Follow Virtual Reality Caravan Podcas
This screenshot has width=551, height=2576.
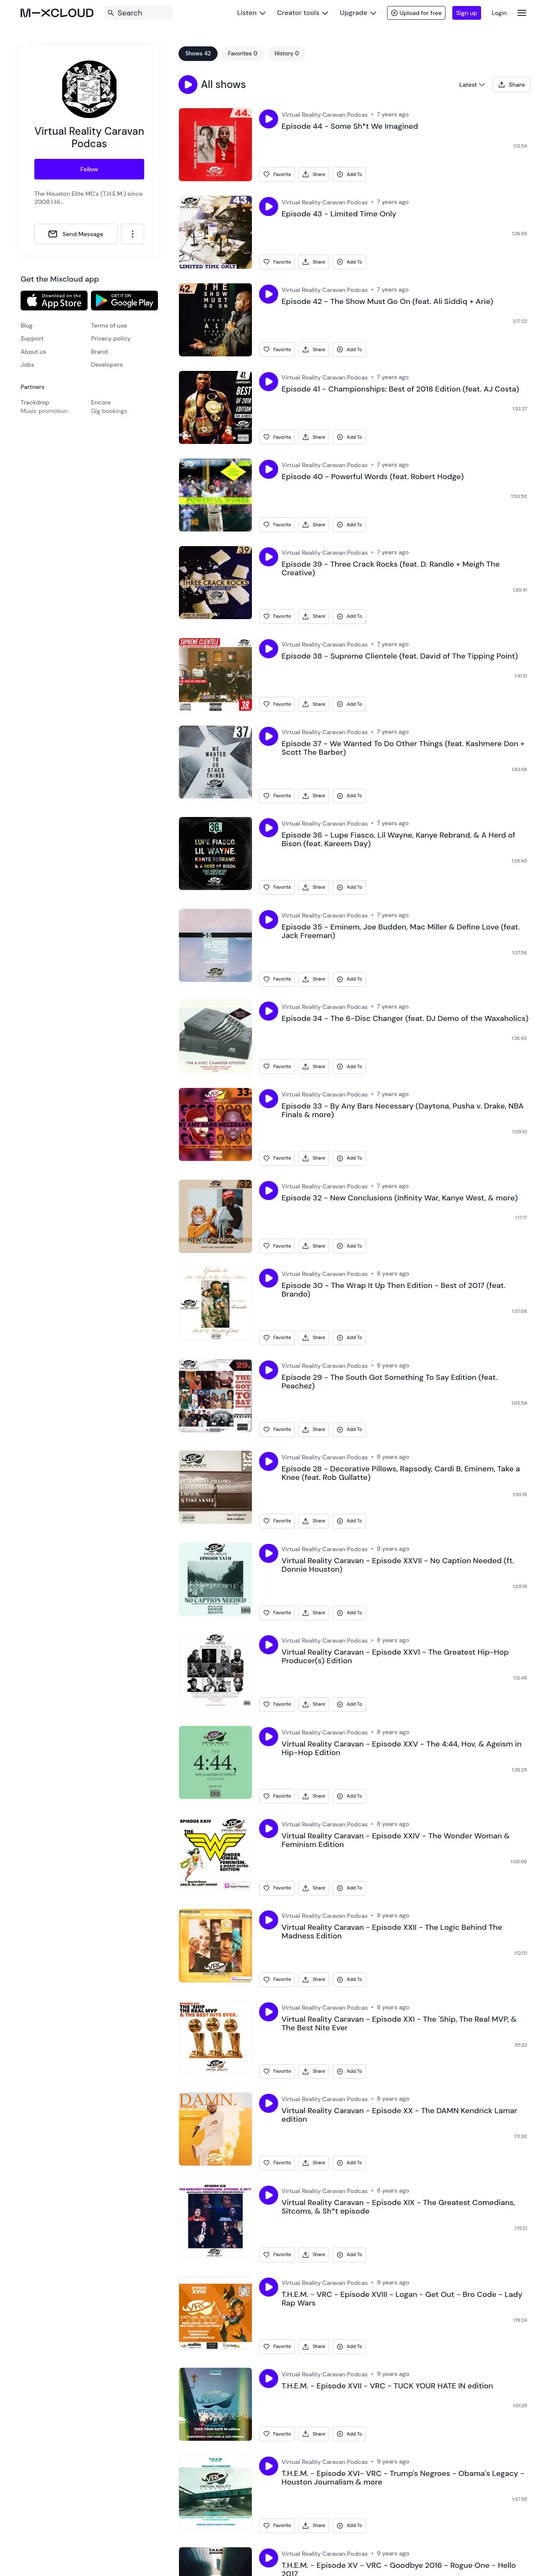(89, 169)
